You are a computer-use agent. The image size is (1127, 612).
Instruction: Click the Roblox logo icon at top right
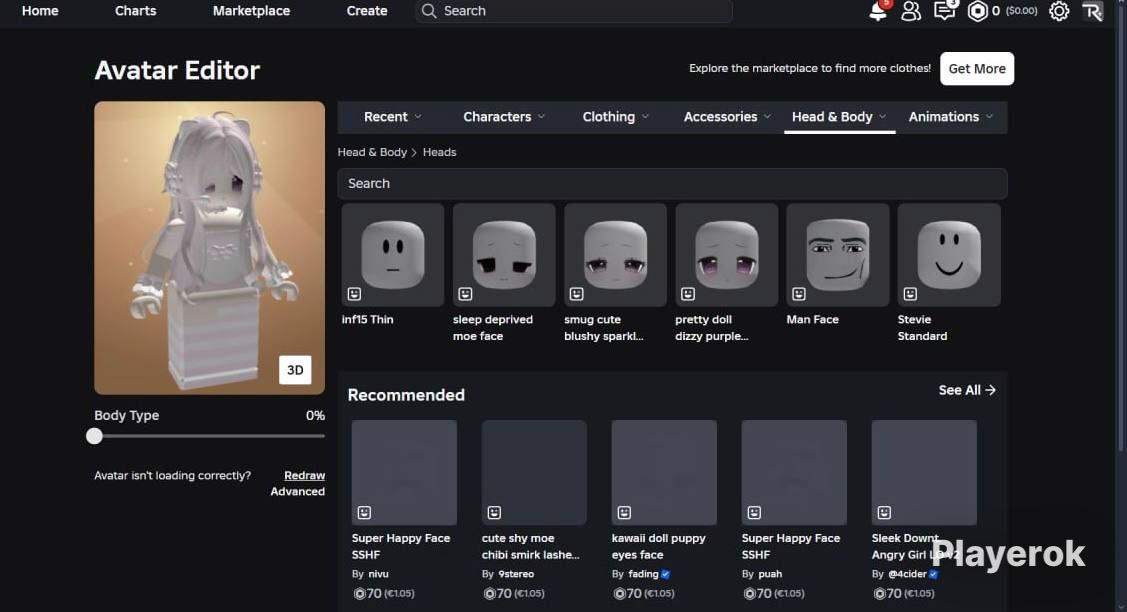(x=1092, y=11)
